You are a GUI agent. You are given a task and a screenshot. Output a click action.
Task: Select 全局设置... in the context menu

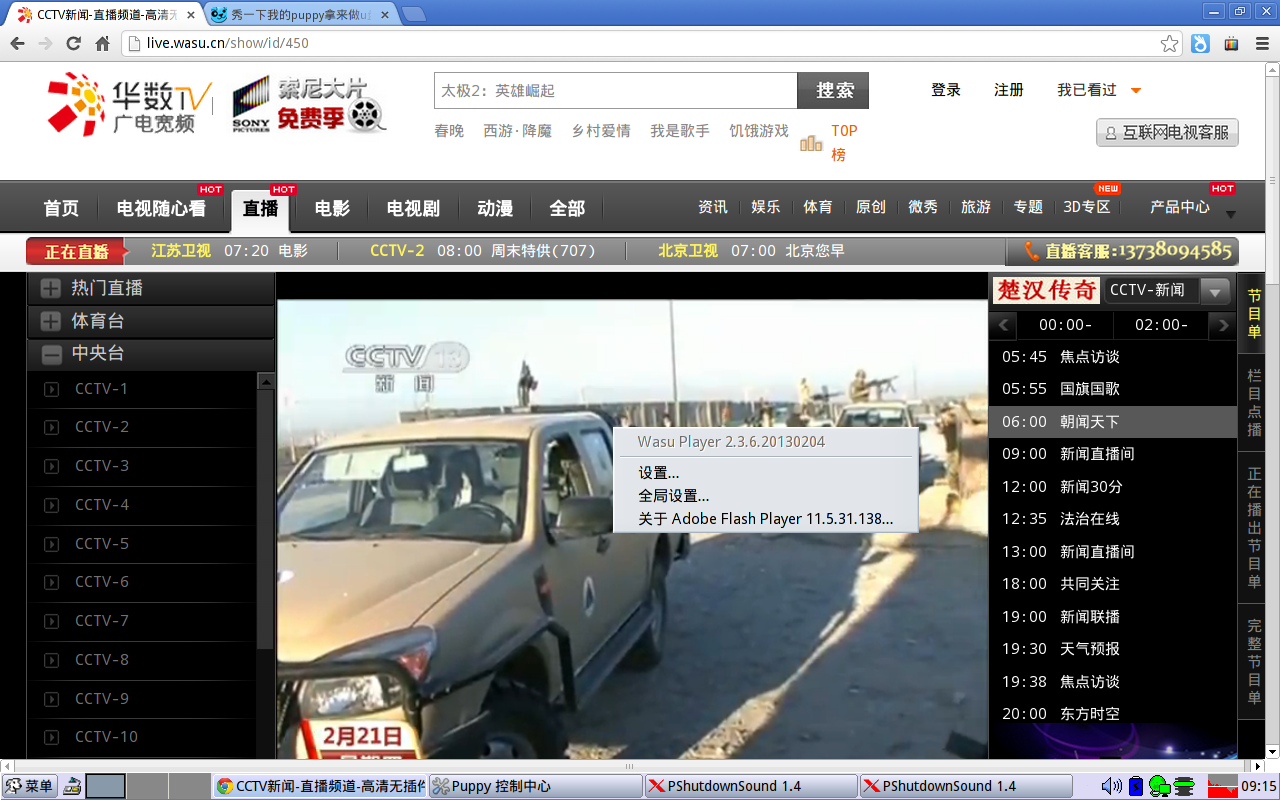[673, 496]
